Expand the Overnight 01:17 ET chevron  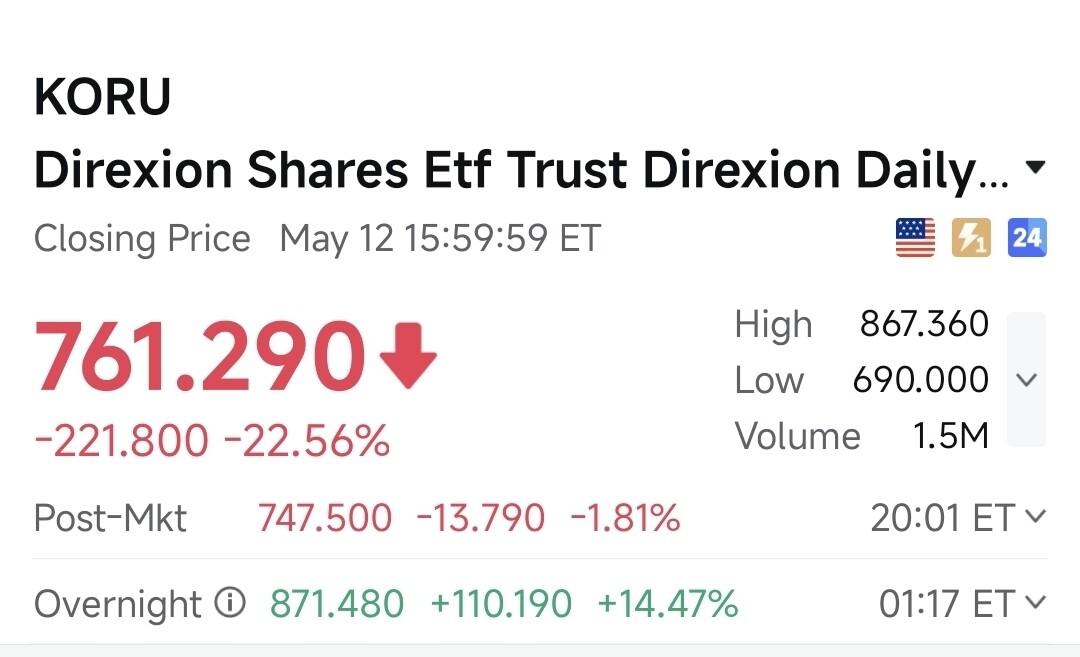click(1035, 603)
